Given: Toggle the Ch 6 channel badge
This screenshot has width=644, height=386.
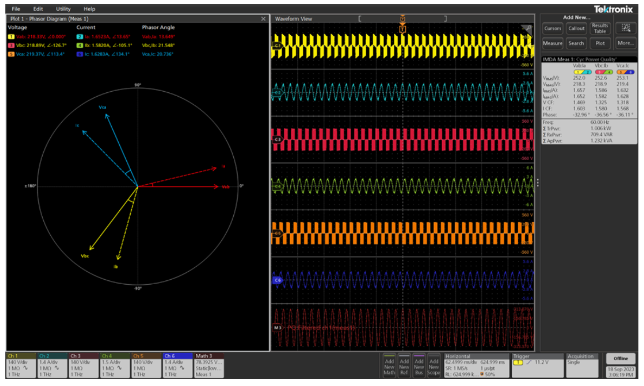Looking at the screenshot, I should [178, 365].
